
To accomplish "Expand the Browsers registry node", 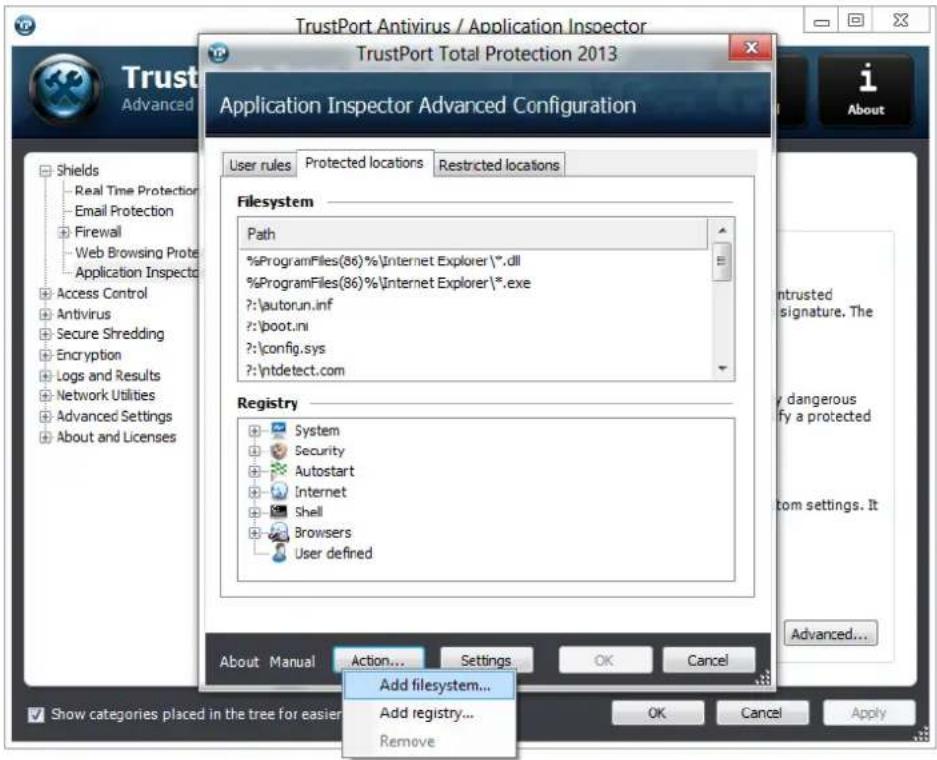I will click(x=254, y=532).
